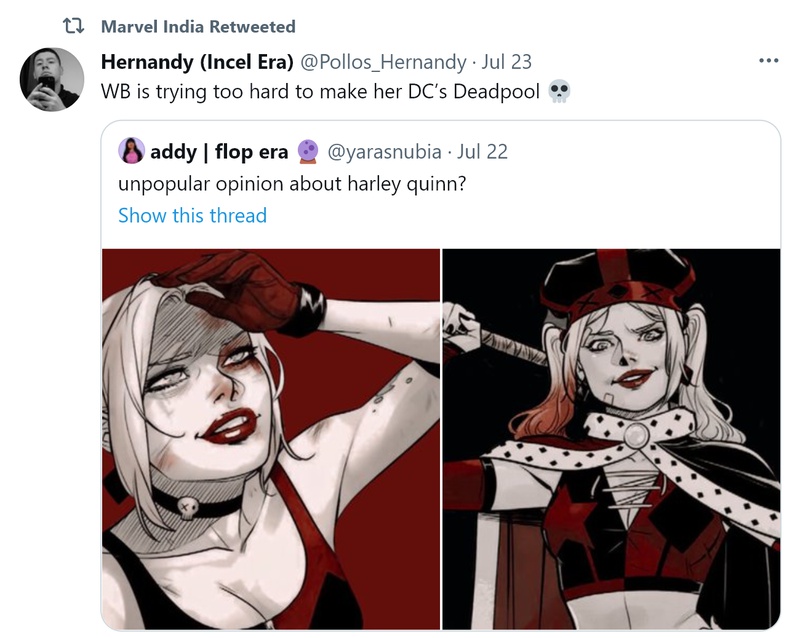The image size is (800, 638).
Task: Click the addy | flop era name
Action: coord(219,152)
